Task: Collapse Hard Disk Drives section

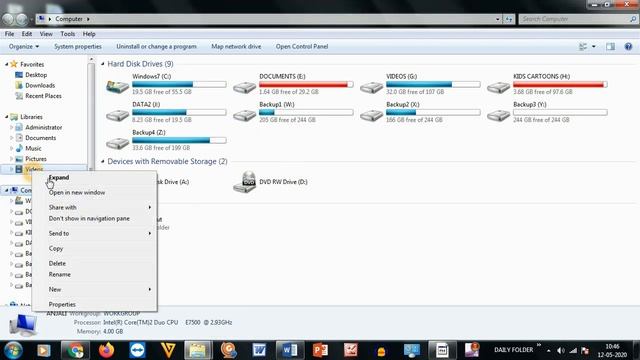Action: (103, 64)
